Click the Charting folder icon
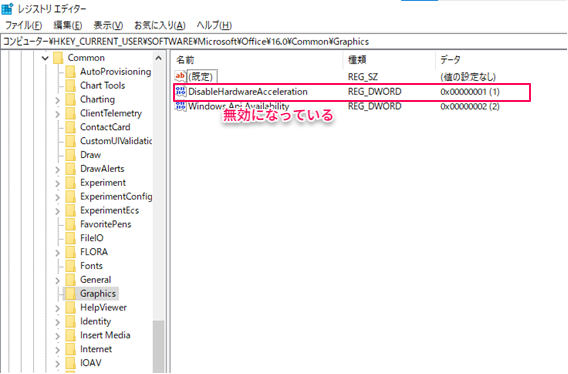 [x=71, y=99]
